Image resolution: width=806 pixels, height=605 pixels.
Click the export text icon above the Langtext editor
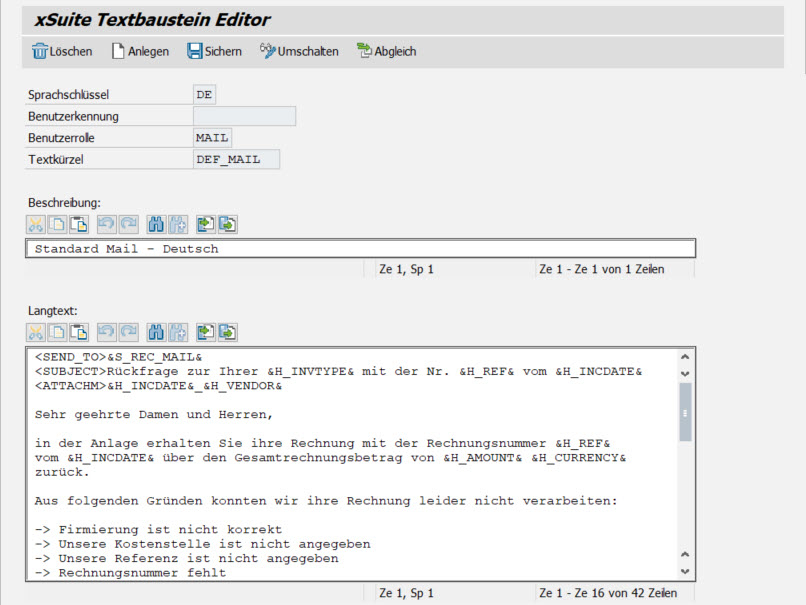228,332
